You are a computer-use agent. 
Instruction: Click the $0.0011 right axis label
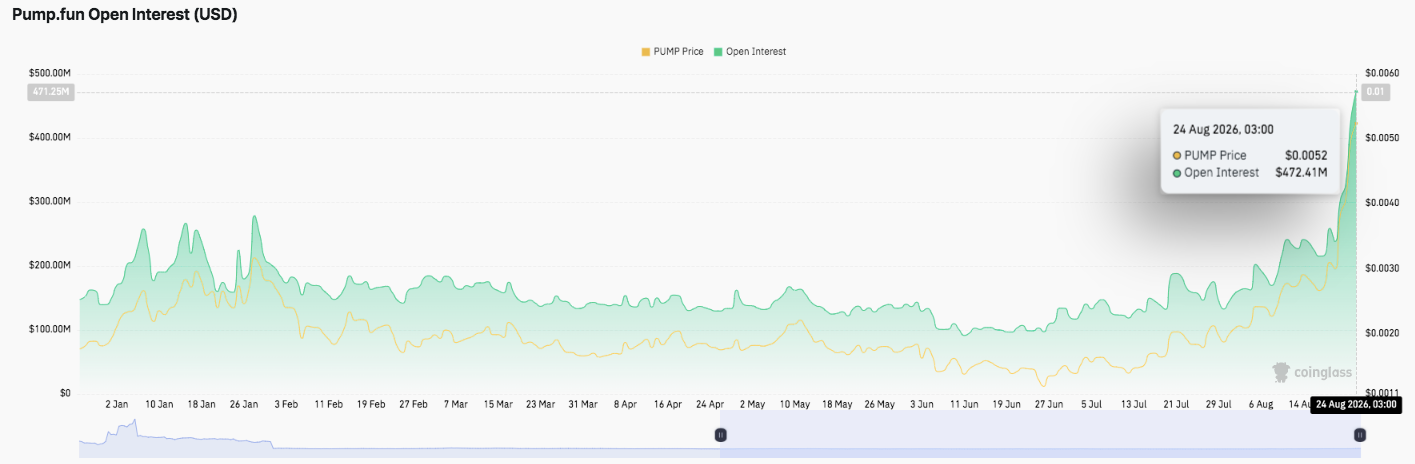click(1381, 393)
